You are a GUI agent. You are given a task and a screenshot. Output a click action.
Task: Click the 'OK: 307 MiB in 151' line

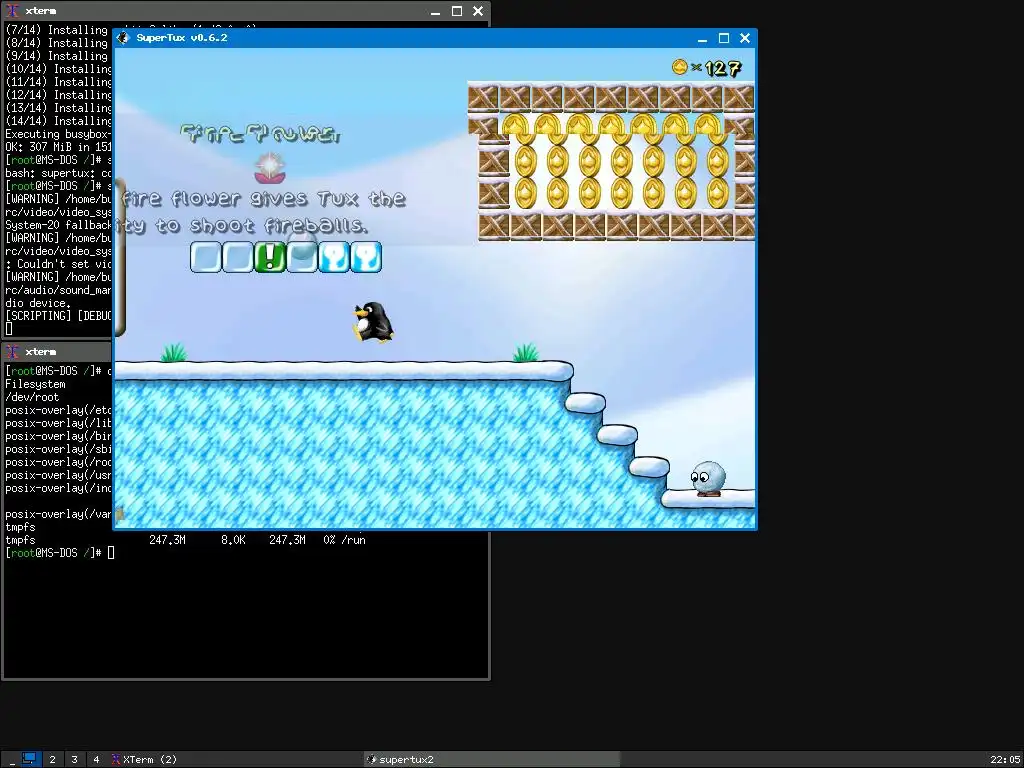(59, 147)
